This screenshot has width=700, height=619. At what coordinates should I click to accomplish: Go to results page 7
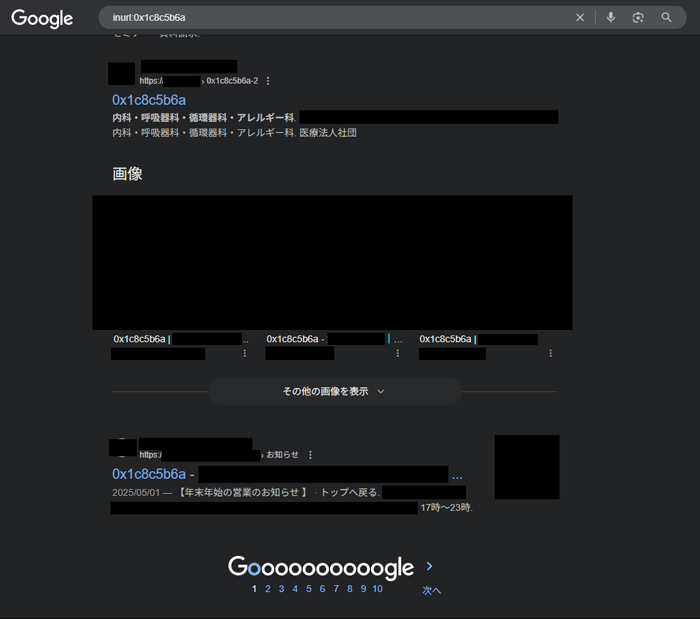click(336, 589)
